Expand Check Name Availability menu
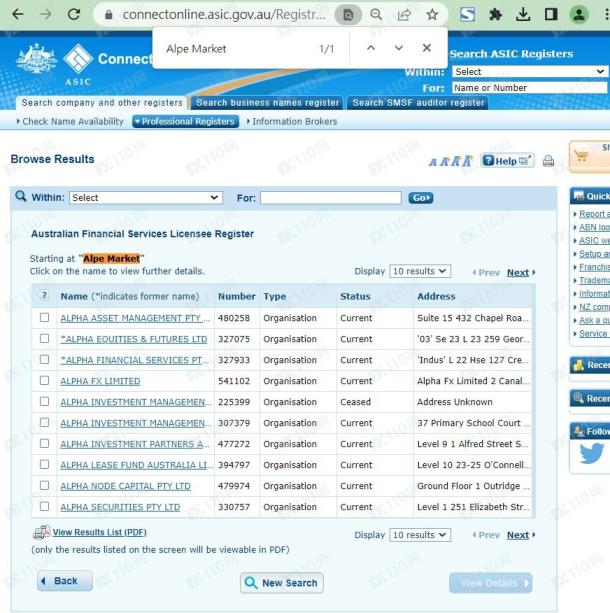This screenshot has height=613, width=610. pos(70,122)
